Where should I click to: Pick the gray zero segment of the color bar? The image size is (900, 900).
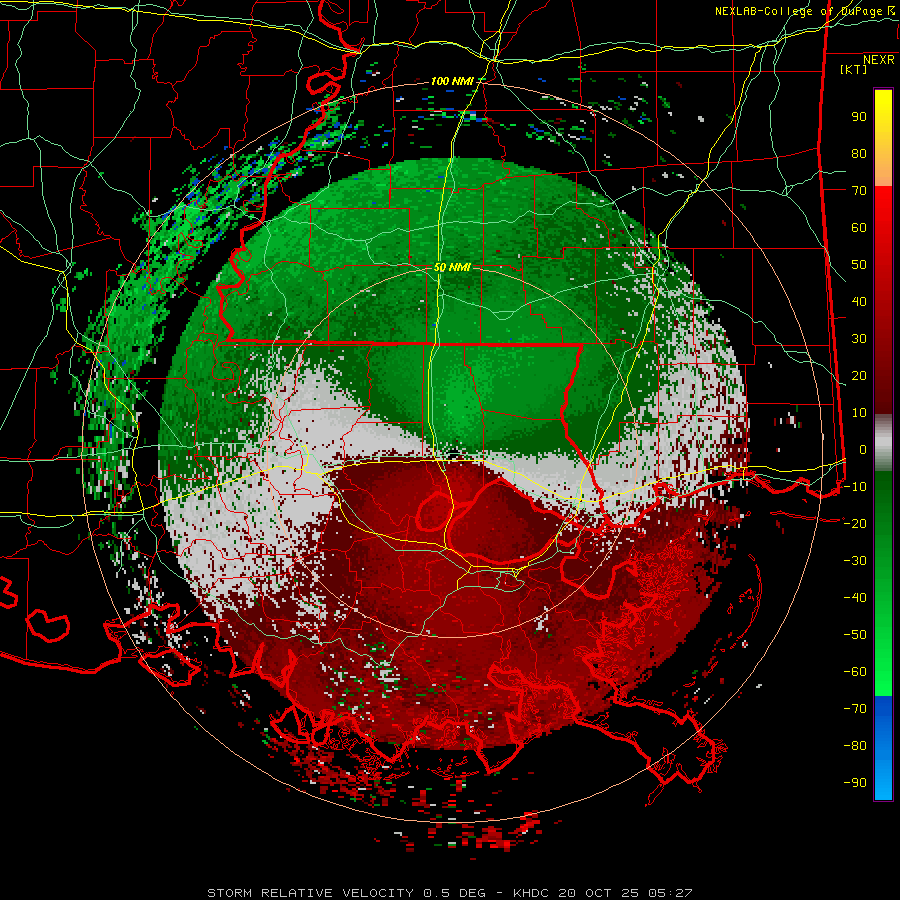point(883,445)
